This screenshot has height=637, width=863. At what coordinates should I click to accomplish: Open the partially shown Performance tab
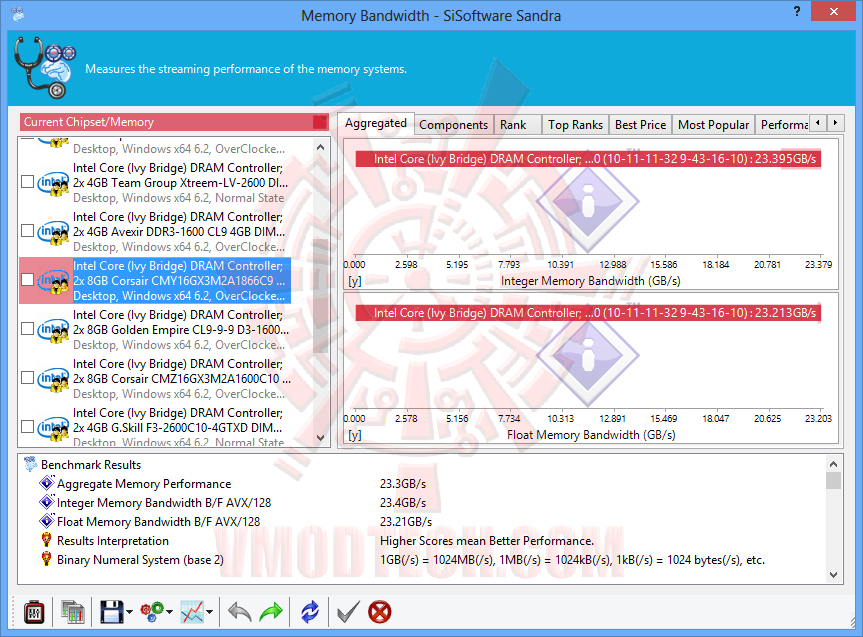pyautogui.click(x=783, y=125)
